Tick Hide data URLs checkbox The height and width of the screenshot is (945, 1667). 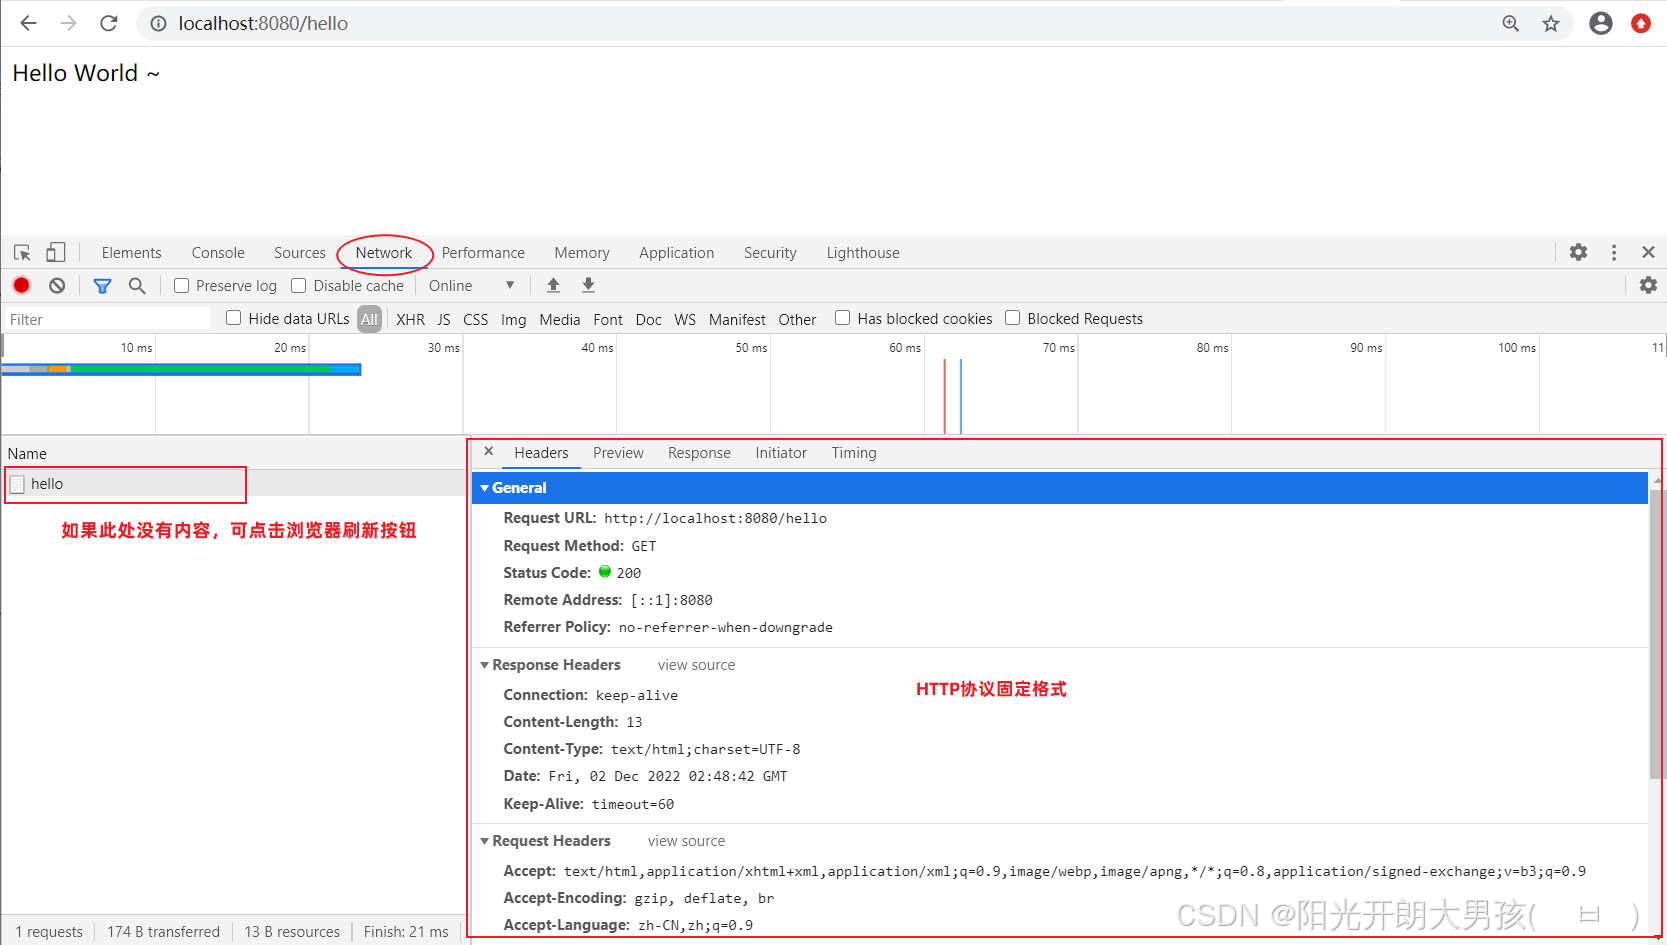point(233,317)
